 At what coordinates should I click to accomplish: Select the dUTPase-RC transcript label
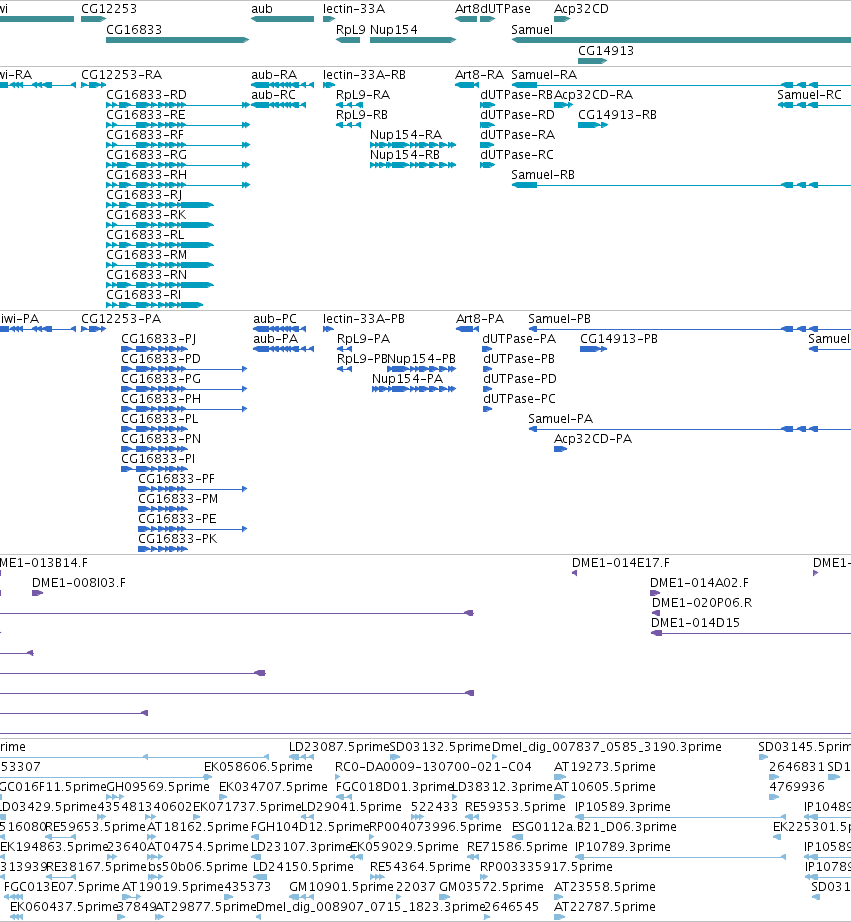517,155
